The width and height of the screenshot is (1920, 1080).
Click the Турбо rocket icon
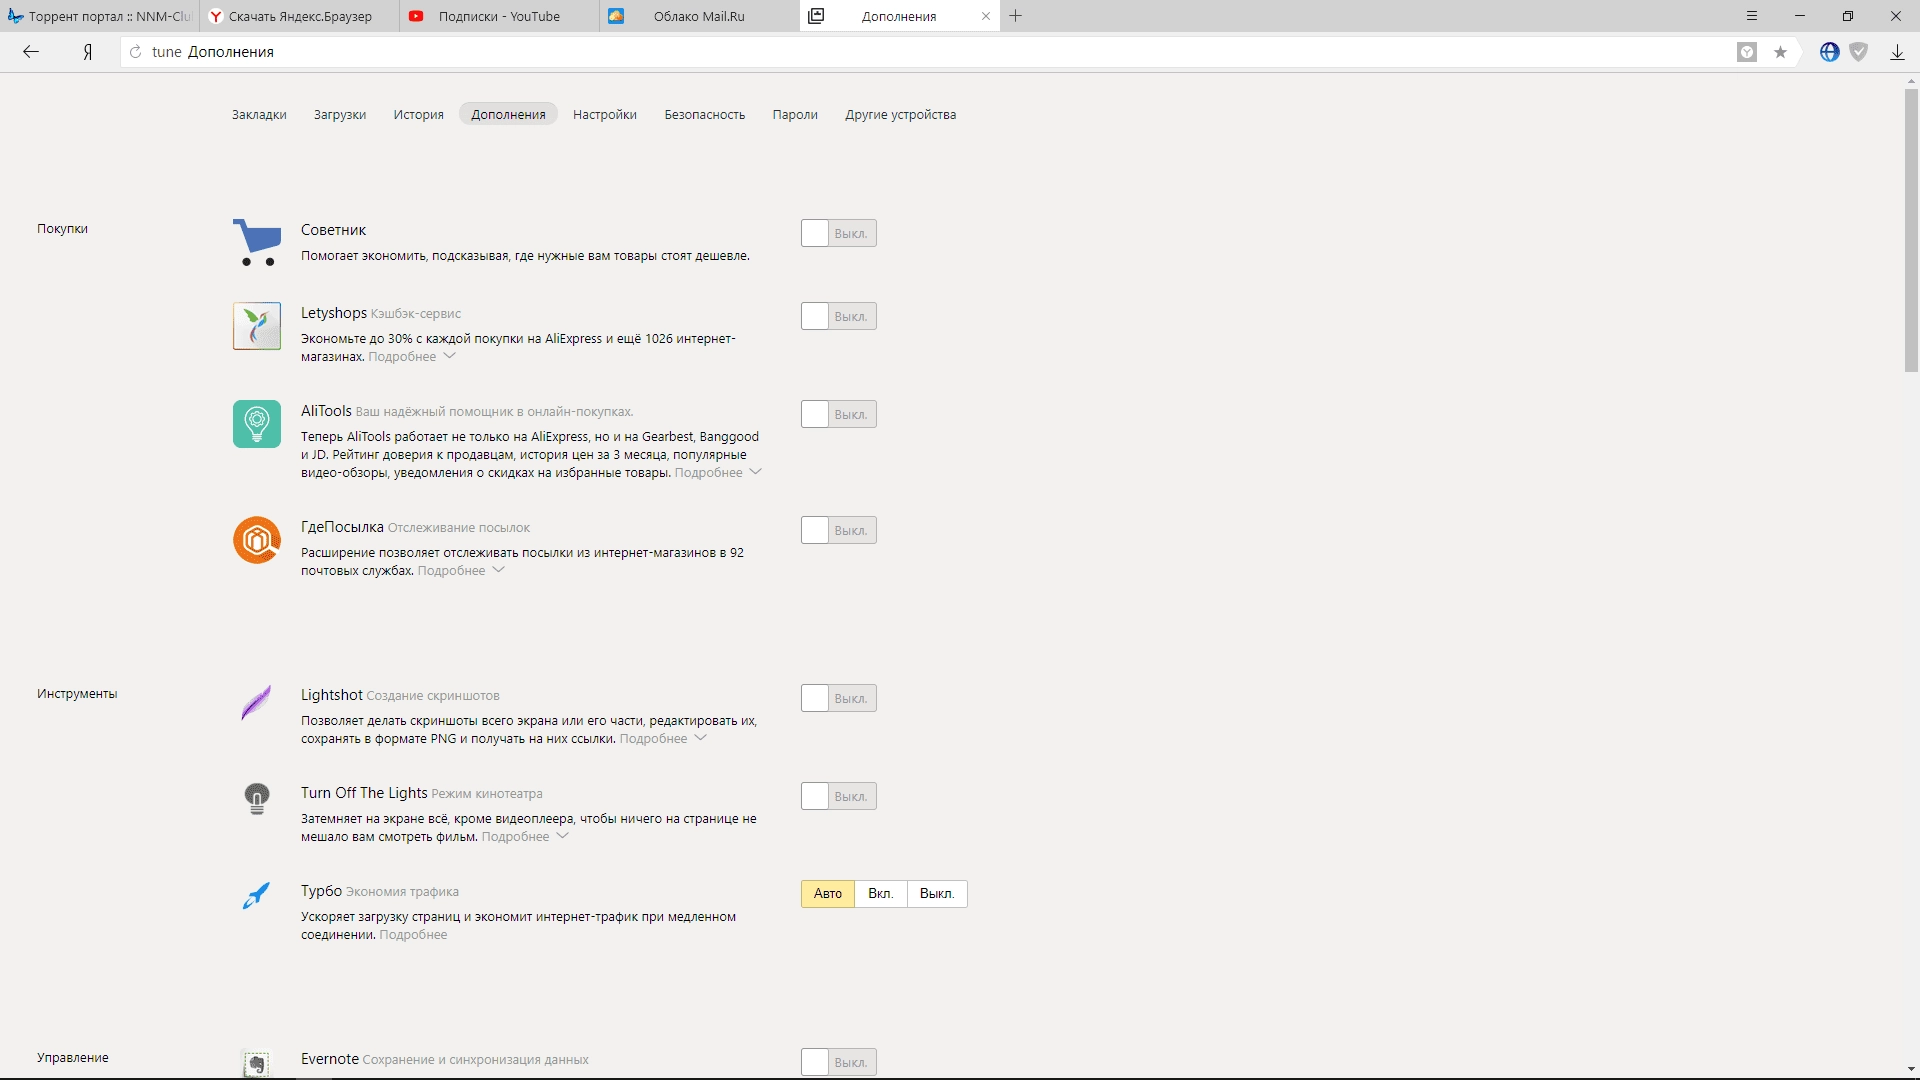coord(257,895)
